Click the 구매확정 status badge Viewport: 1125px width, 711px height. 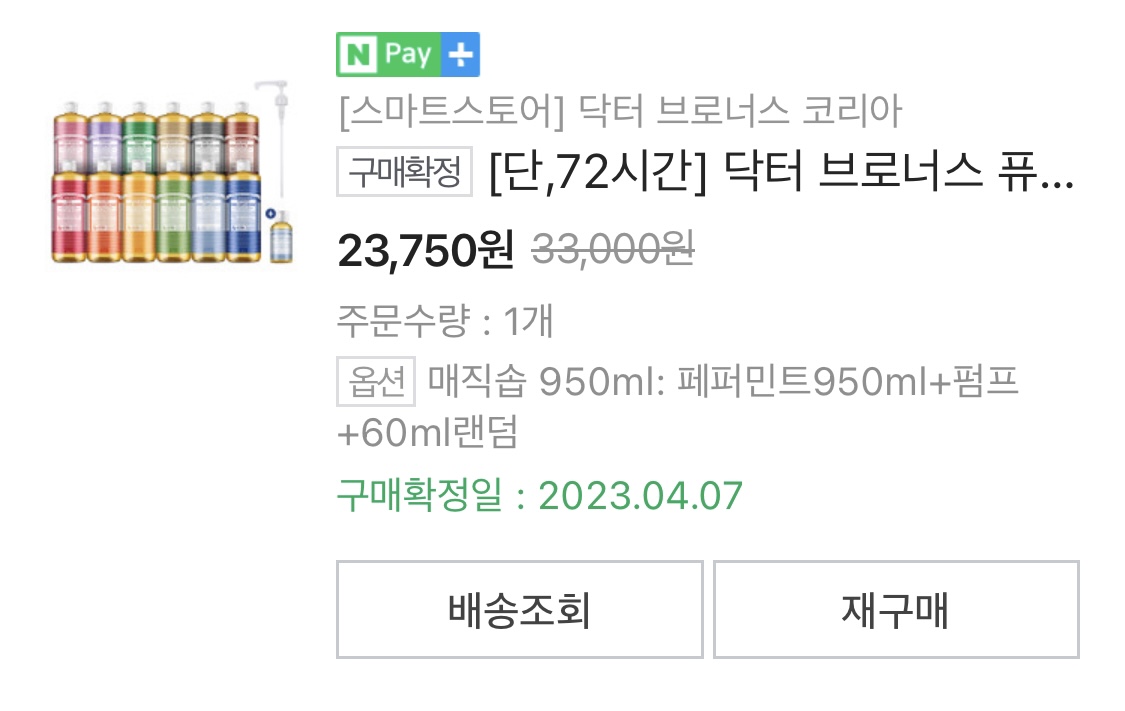[405, 171]
